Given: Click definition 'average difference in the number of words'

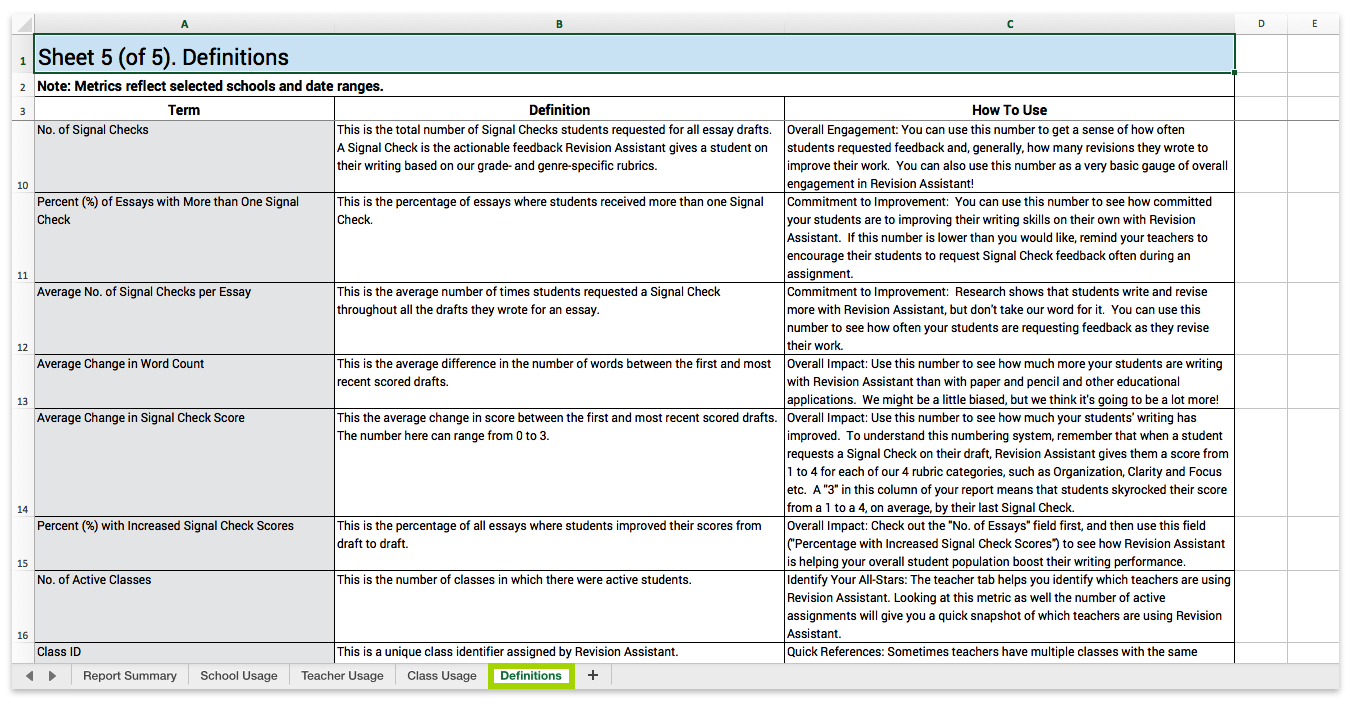Looking at the screenshot, I should tap(559, 382).
